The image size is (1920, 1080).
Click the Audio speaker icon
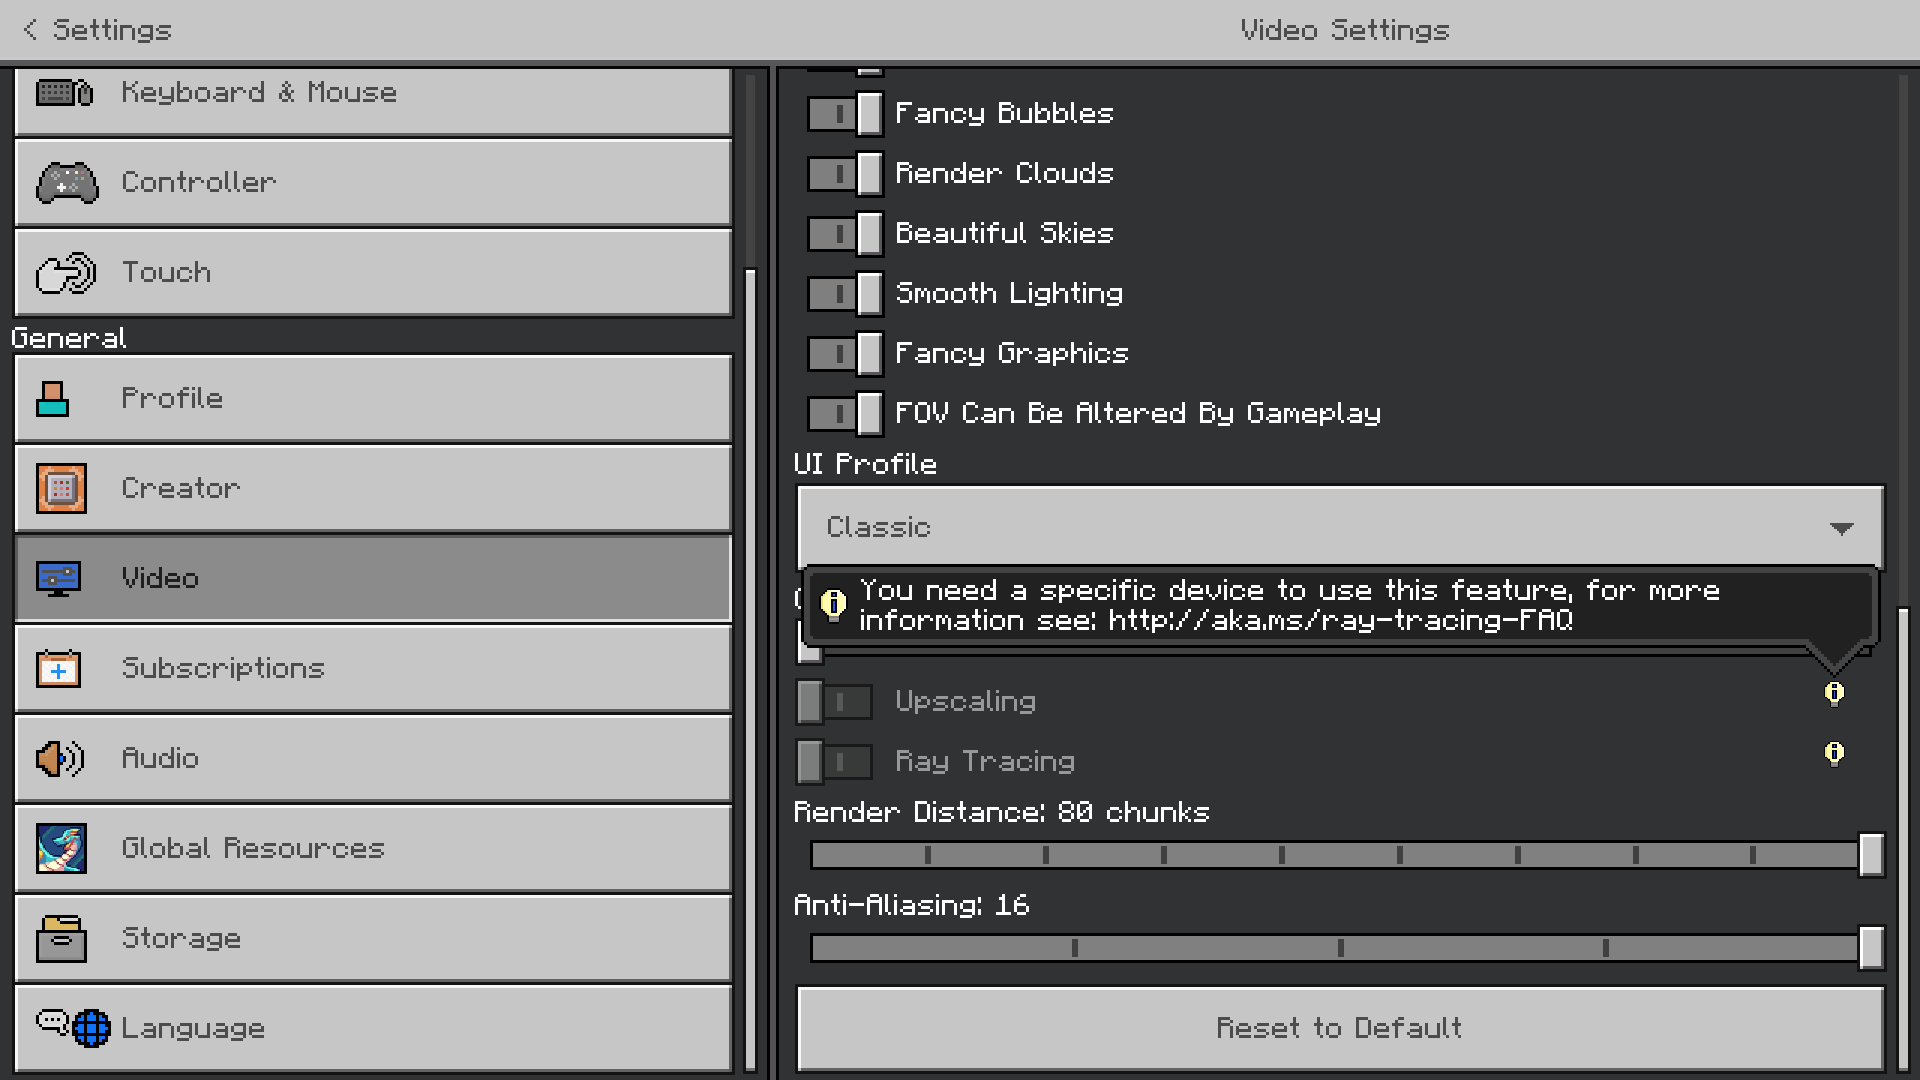[60, 759]
